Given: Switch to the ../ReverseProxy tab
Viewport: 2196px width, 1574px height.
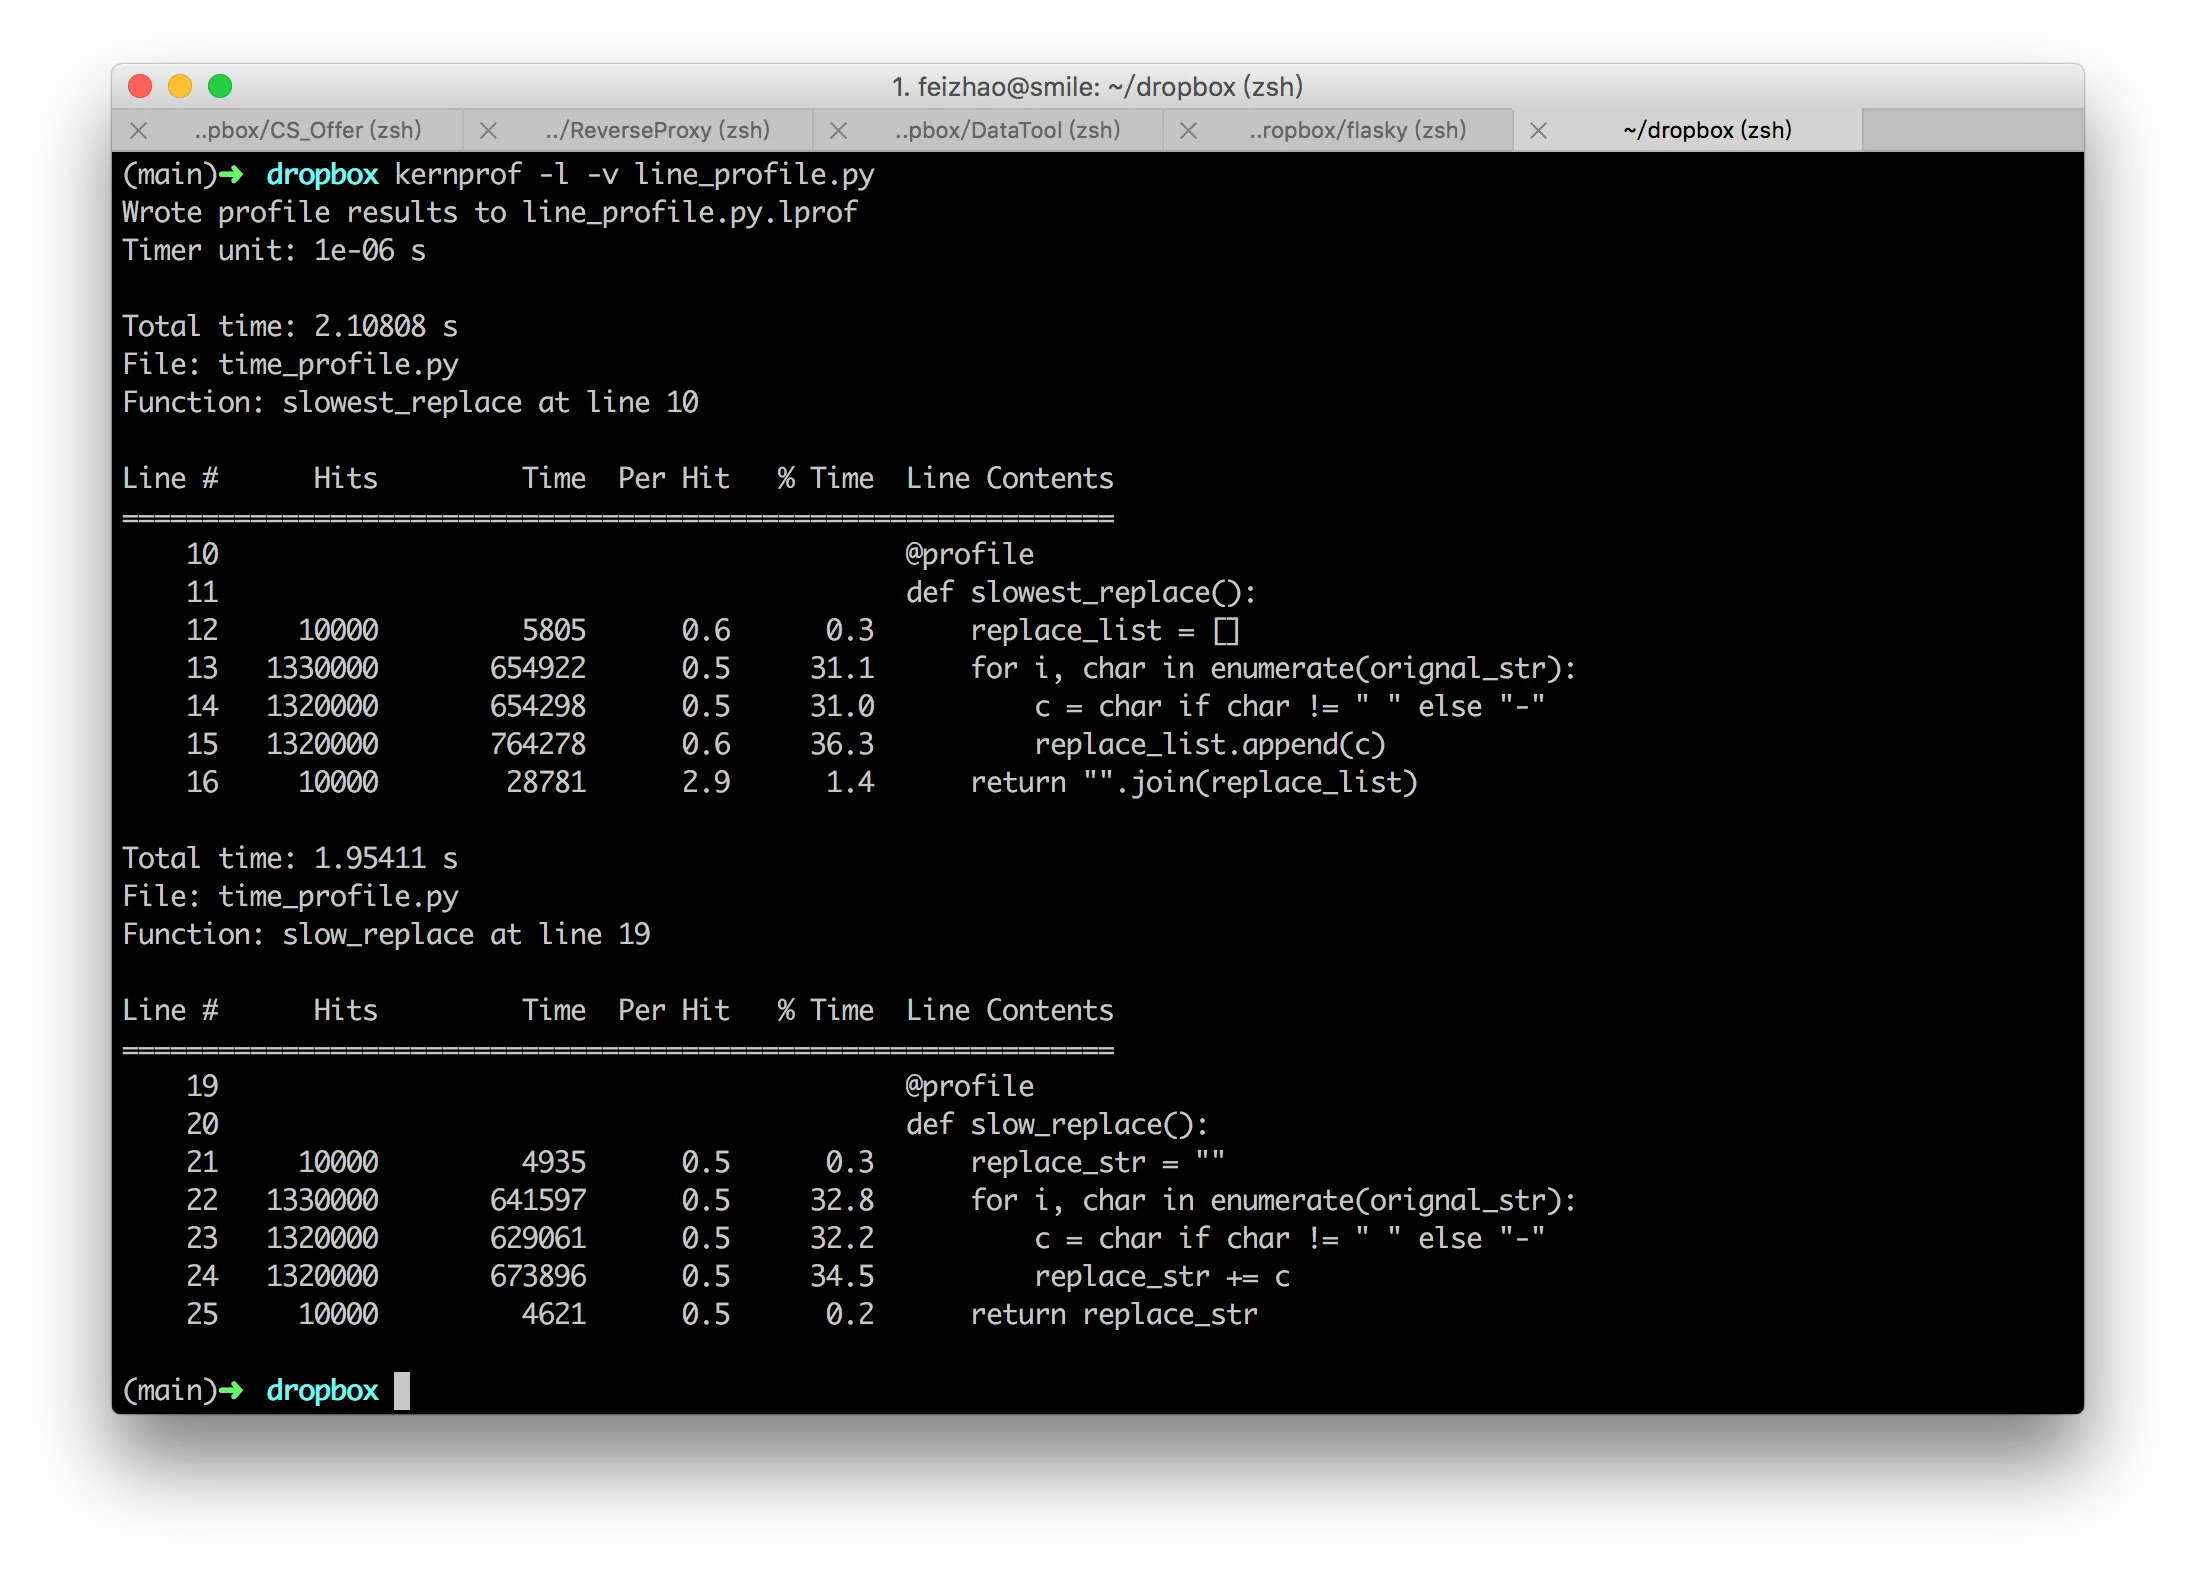Looking at the screenshot, I should (x=657, y=131).
